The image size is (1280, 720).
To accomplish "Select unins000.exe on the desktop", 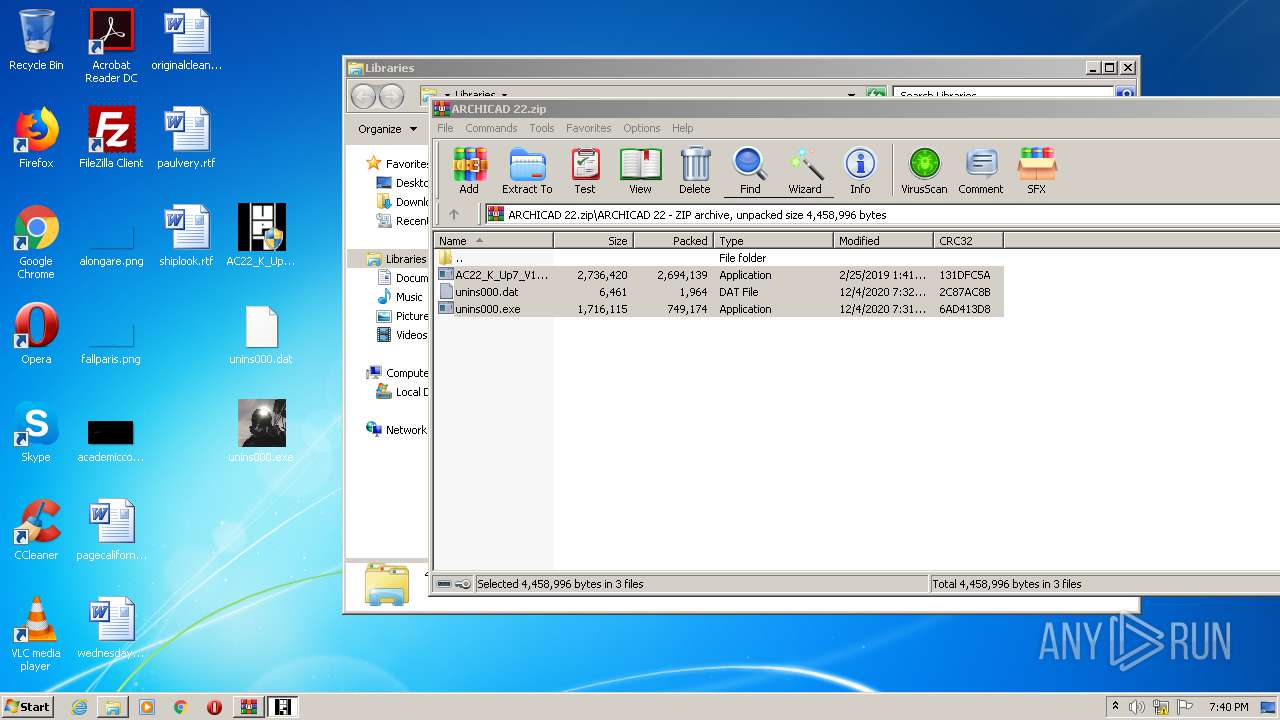I will 261,432.
